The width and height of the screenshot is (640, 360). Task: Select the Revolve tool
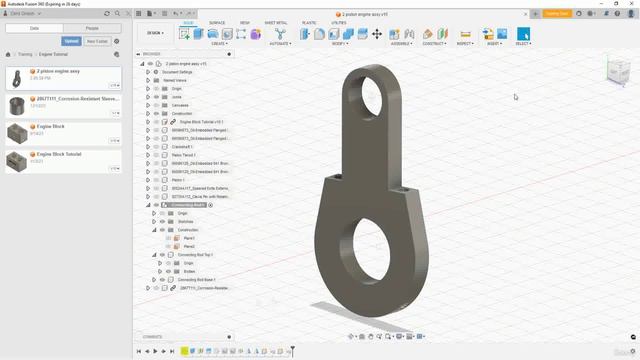click(x=213, y=34)
